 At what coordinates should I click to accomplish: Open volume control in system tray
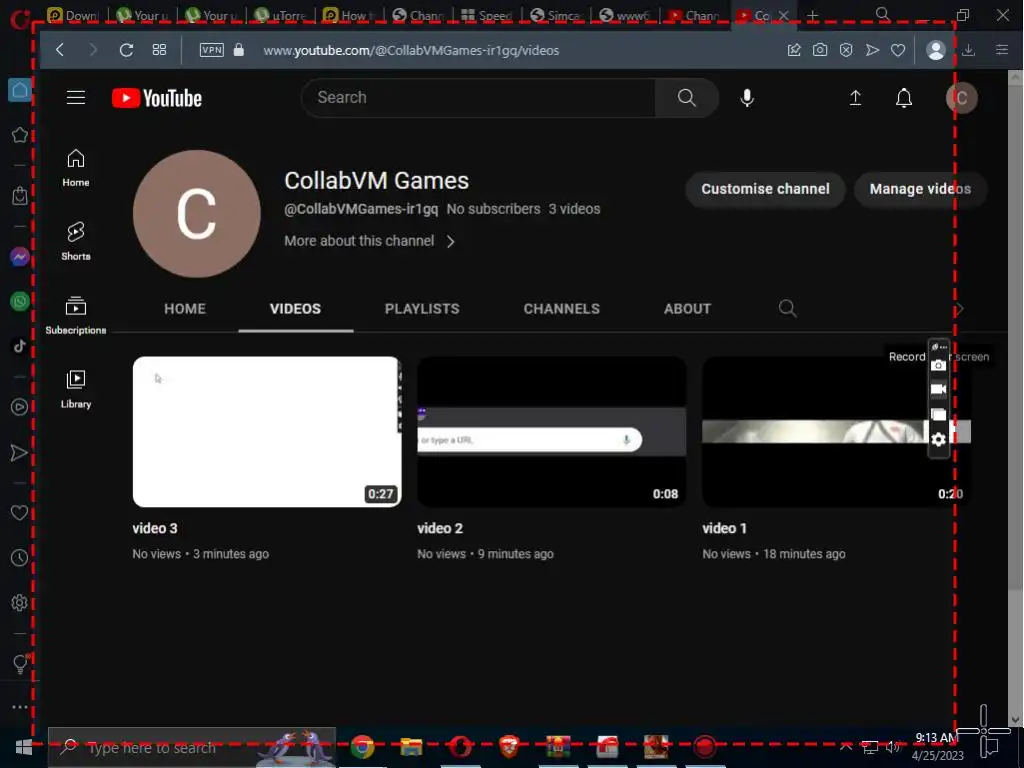tap(893, 746)
